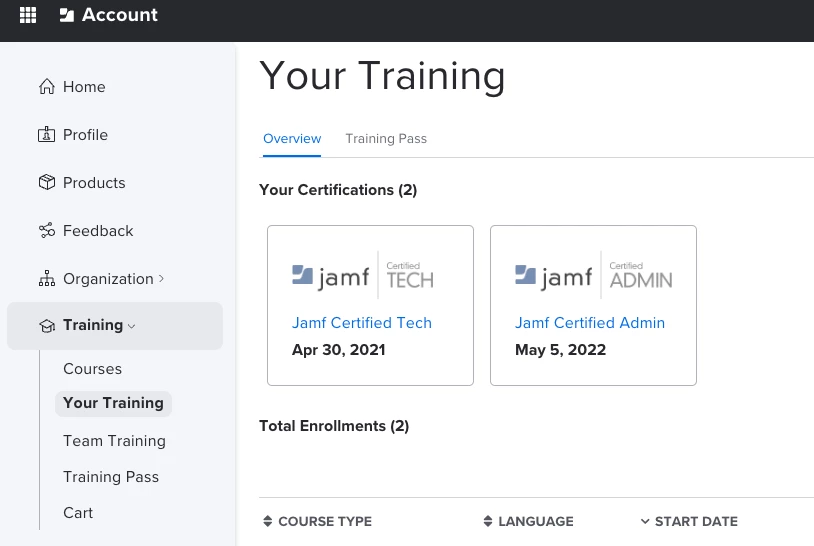Toggle Start Date sort chevron

(x=645, y=521)
